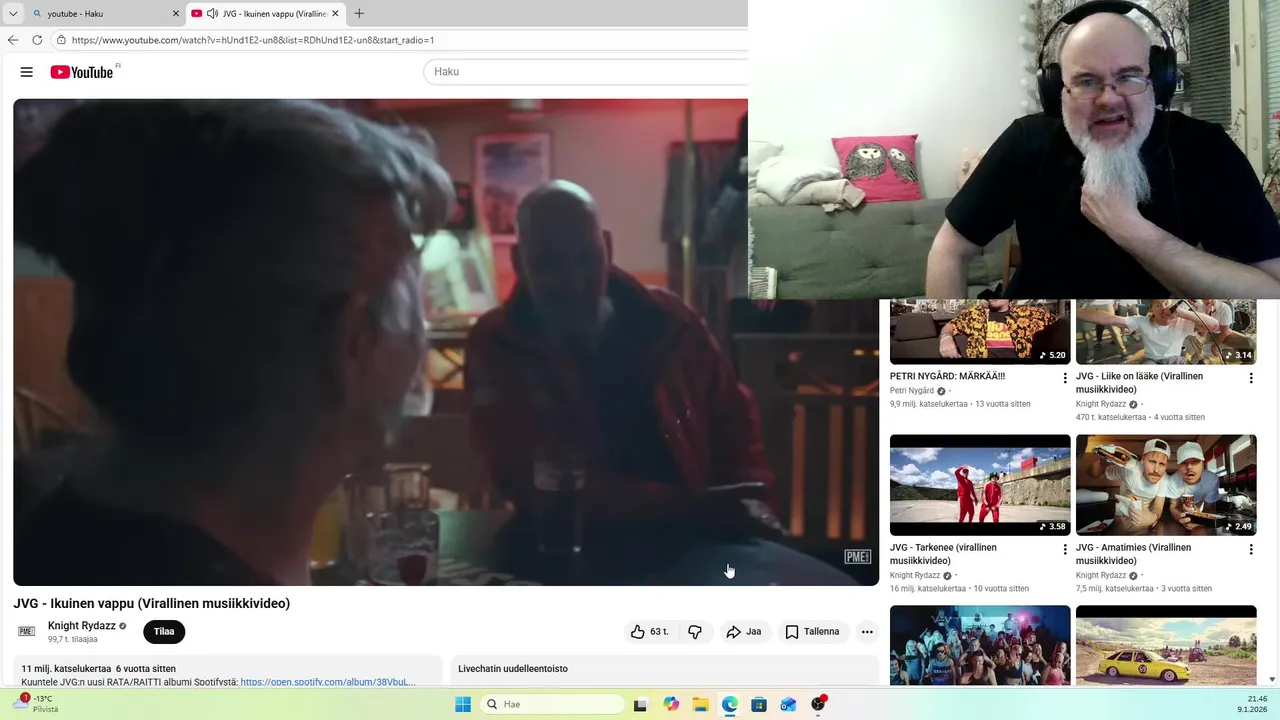Click the PME channel watermark in video
Screen dimensions: 1280x720
pos(858,557)
